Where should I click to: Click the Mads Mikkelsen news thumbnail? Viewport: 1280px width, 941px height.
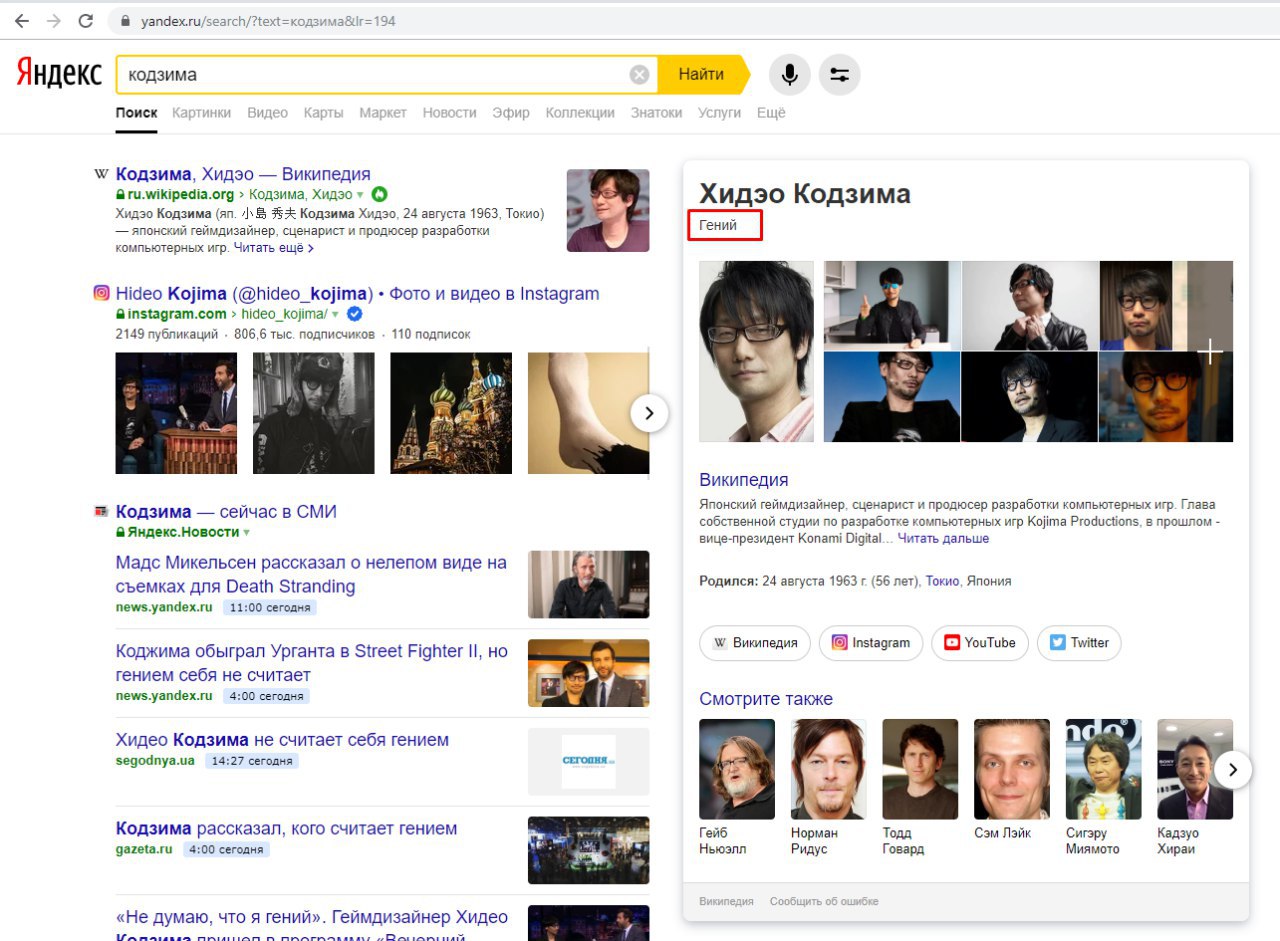(x=589, y=584)
